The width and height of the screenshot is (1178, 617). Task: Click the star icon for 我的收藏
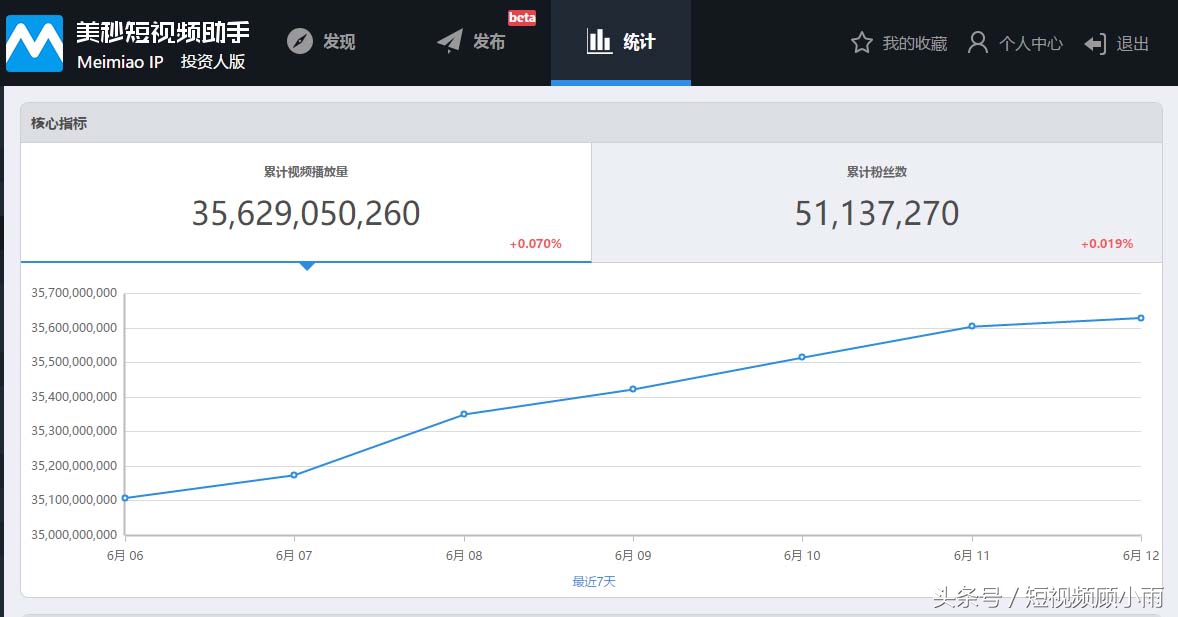point(861,43)
